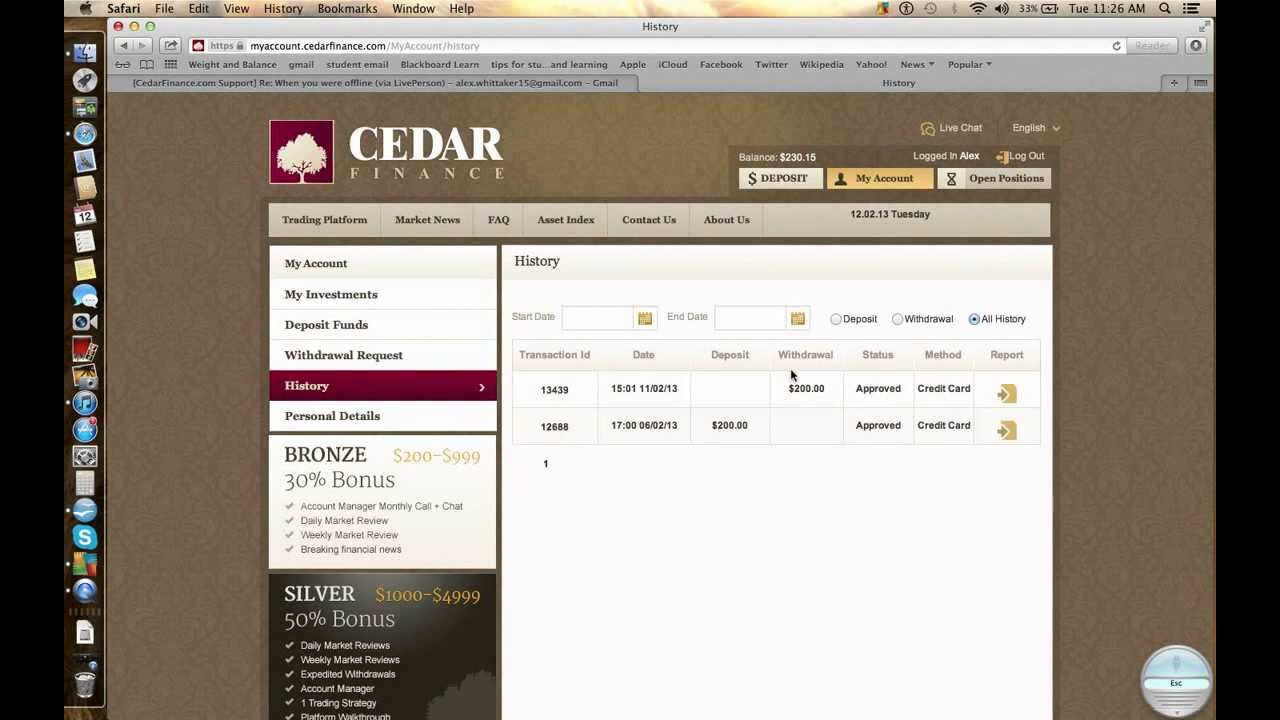Open Notification Center from menu bar

point(1191,8)
